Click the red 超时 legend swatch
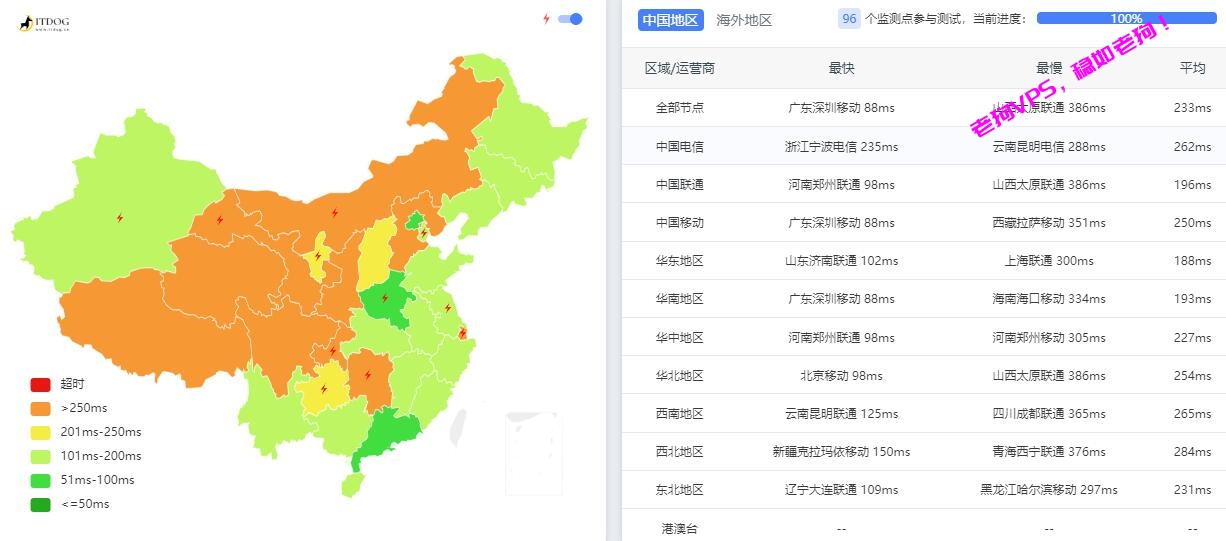The image size is (1226, 541). (x=40, y=384)
